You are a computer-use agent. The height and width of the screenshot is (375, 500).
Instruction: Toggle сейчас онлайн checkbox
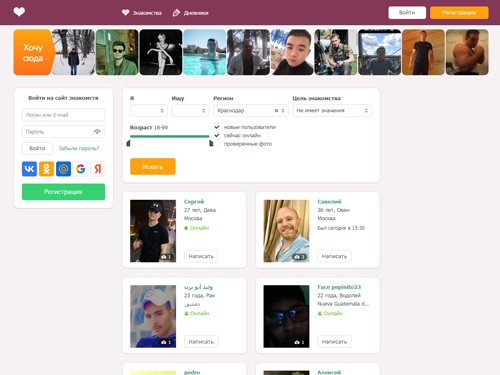click(x=217, y=135)
